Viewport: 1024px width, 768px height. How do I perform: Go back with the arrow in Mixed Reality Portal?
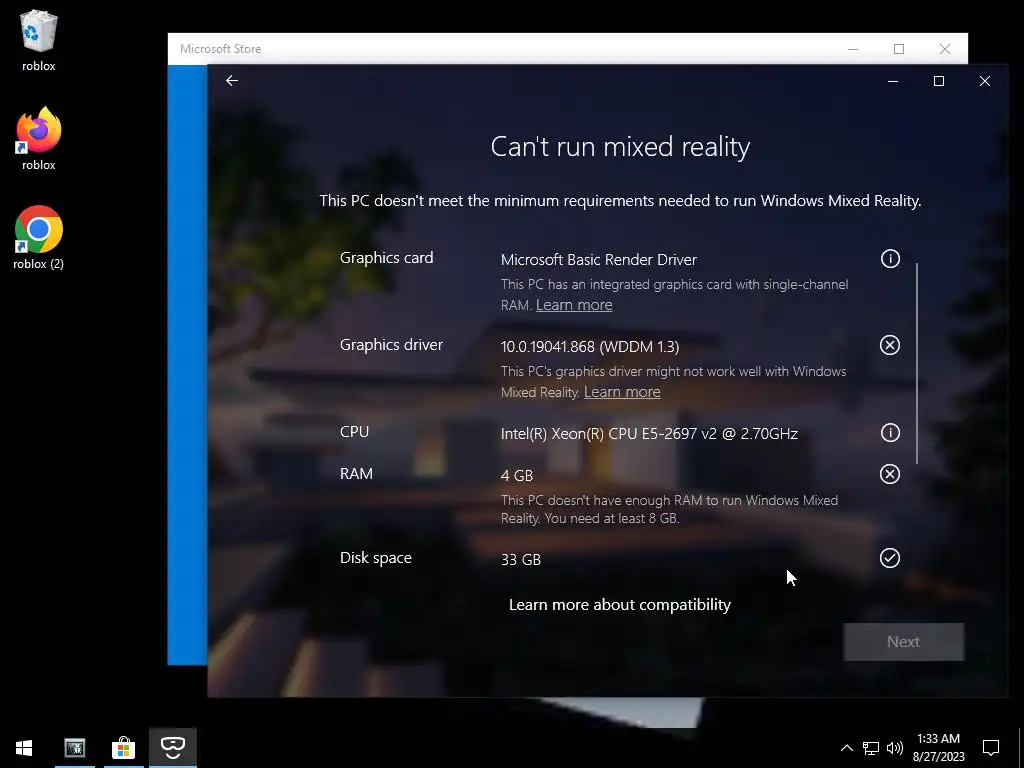232,80
